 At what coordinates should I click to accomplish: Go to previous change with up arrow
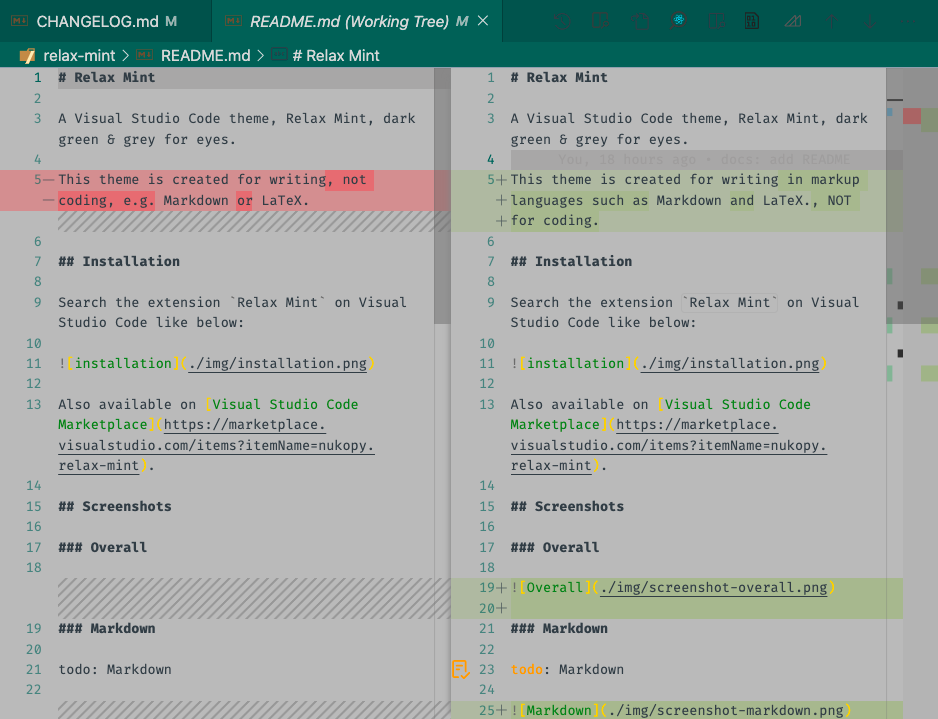[x=832, y=22]
